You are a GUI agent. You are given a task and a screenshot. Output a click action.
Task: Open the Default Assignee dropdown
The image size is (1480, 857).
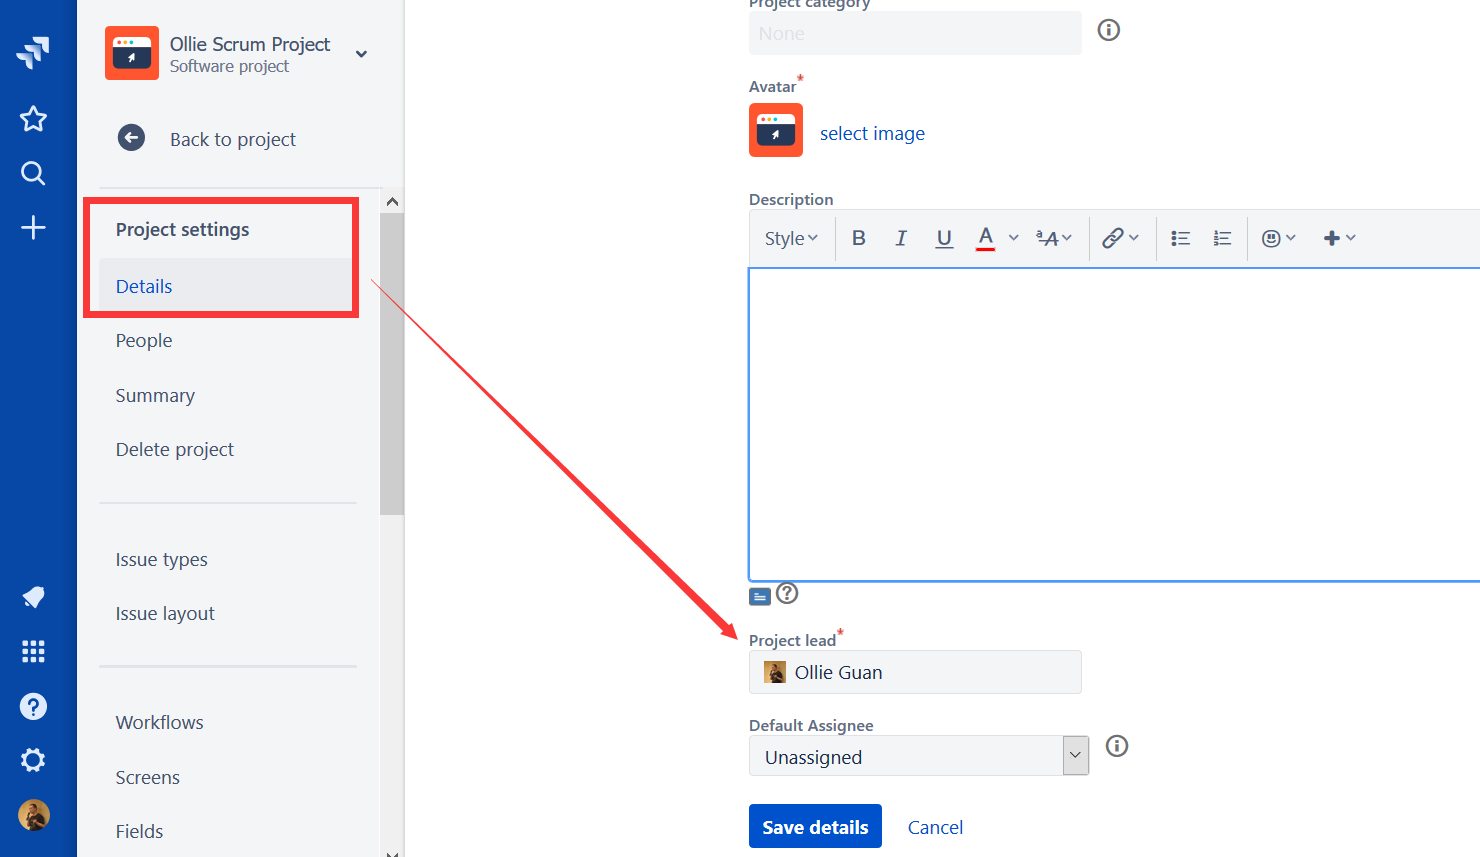click(x=1075, y=755)
